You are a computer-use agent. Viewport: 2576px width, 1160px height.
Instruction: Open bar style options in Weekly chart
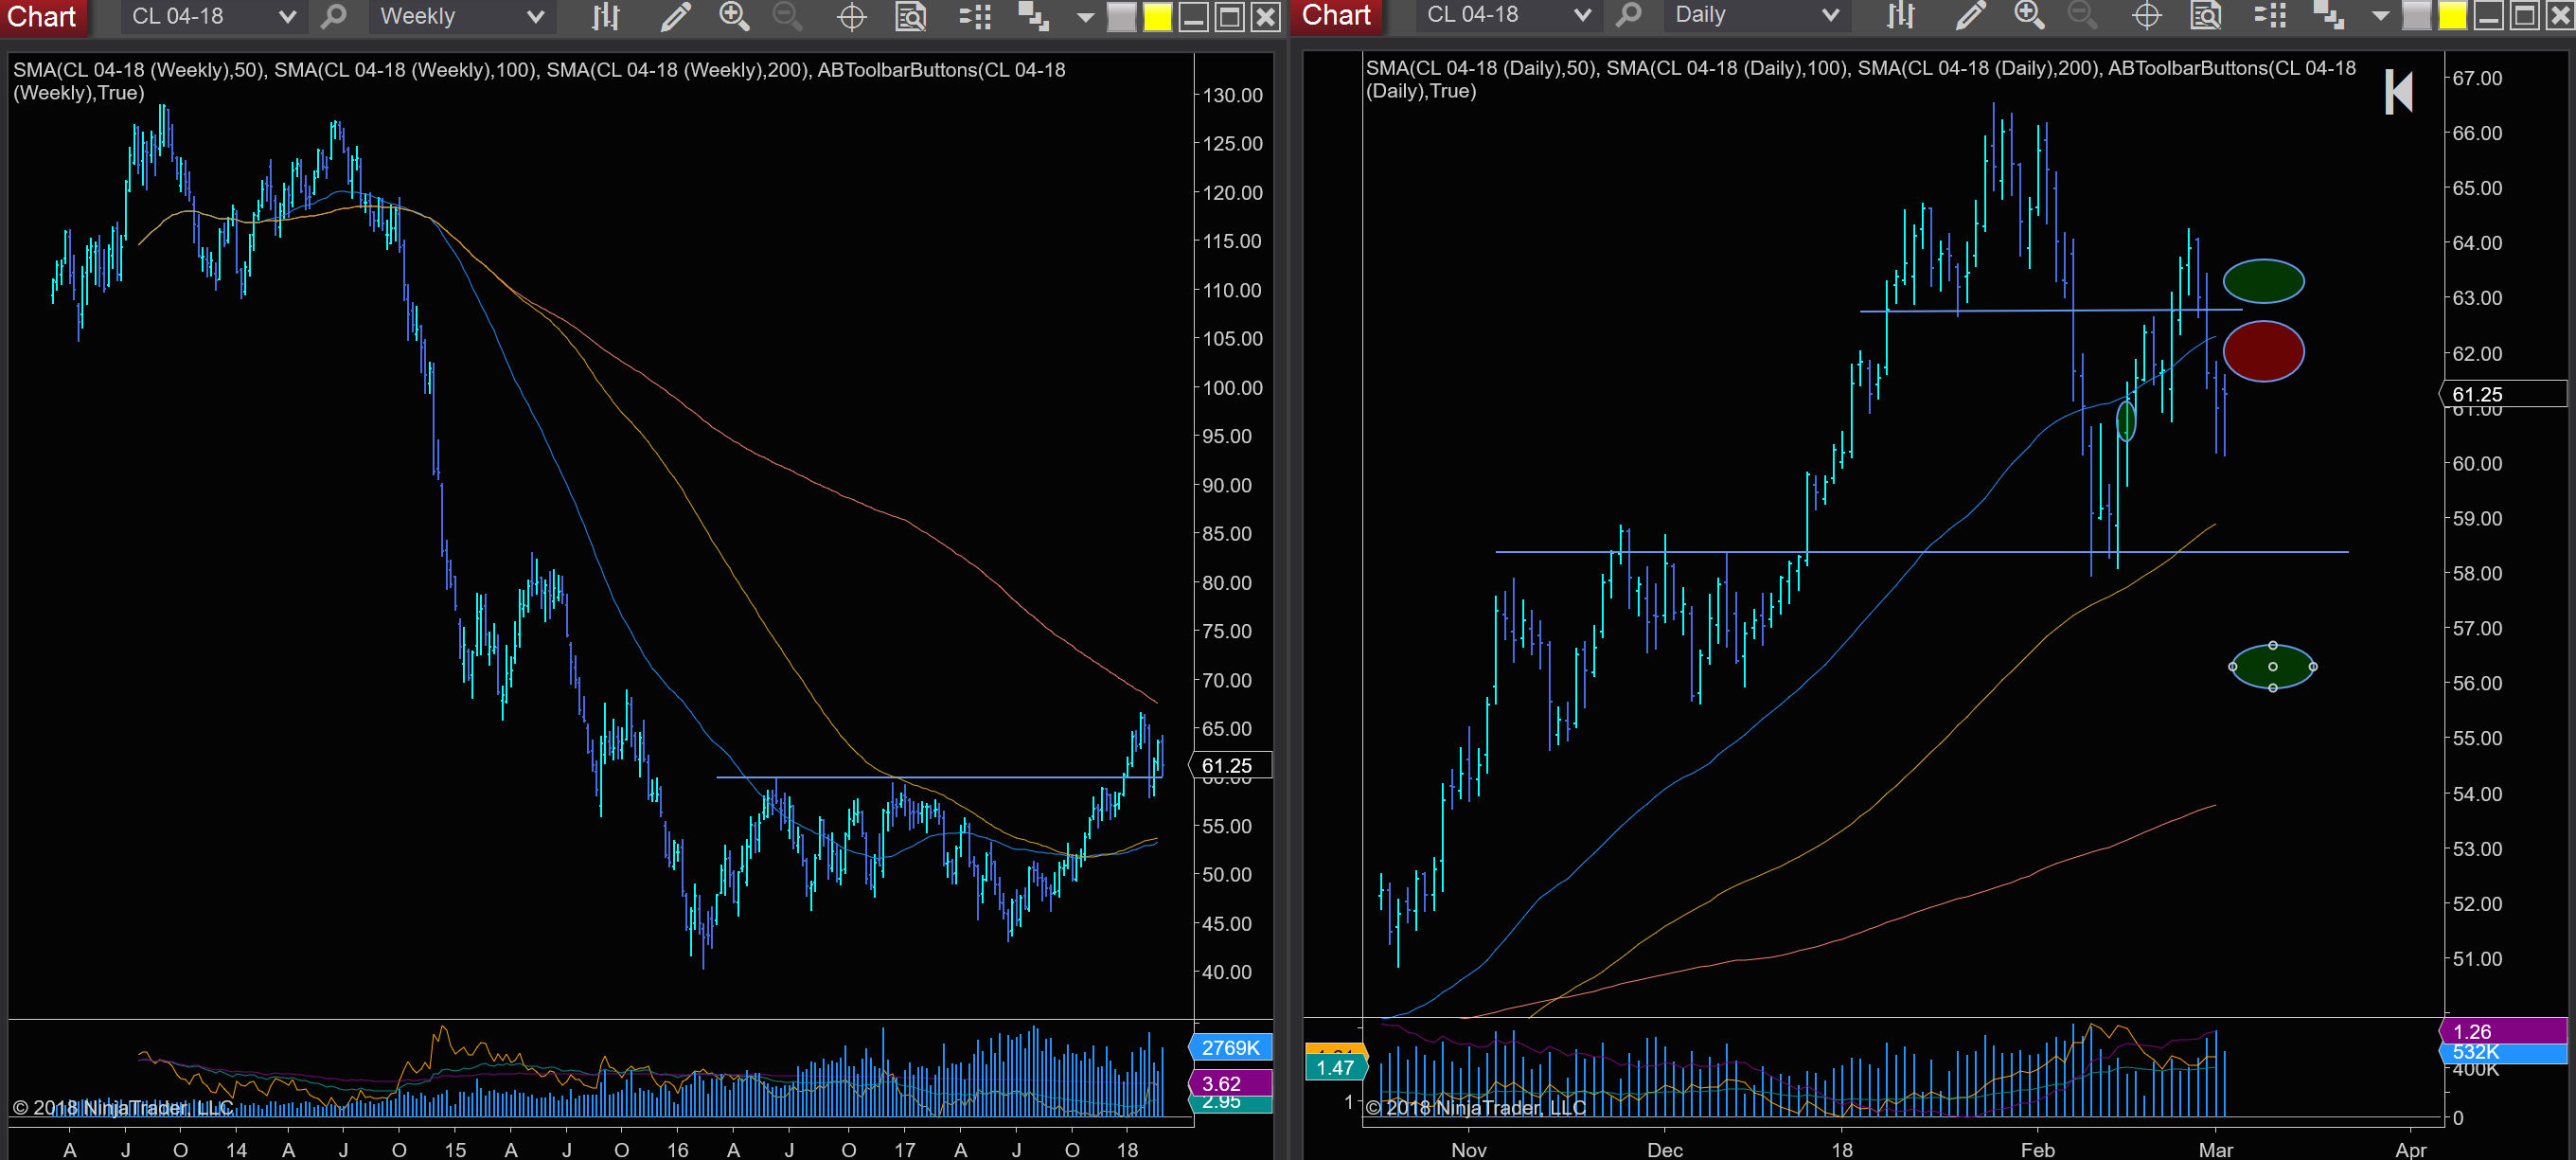point(605,16)
